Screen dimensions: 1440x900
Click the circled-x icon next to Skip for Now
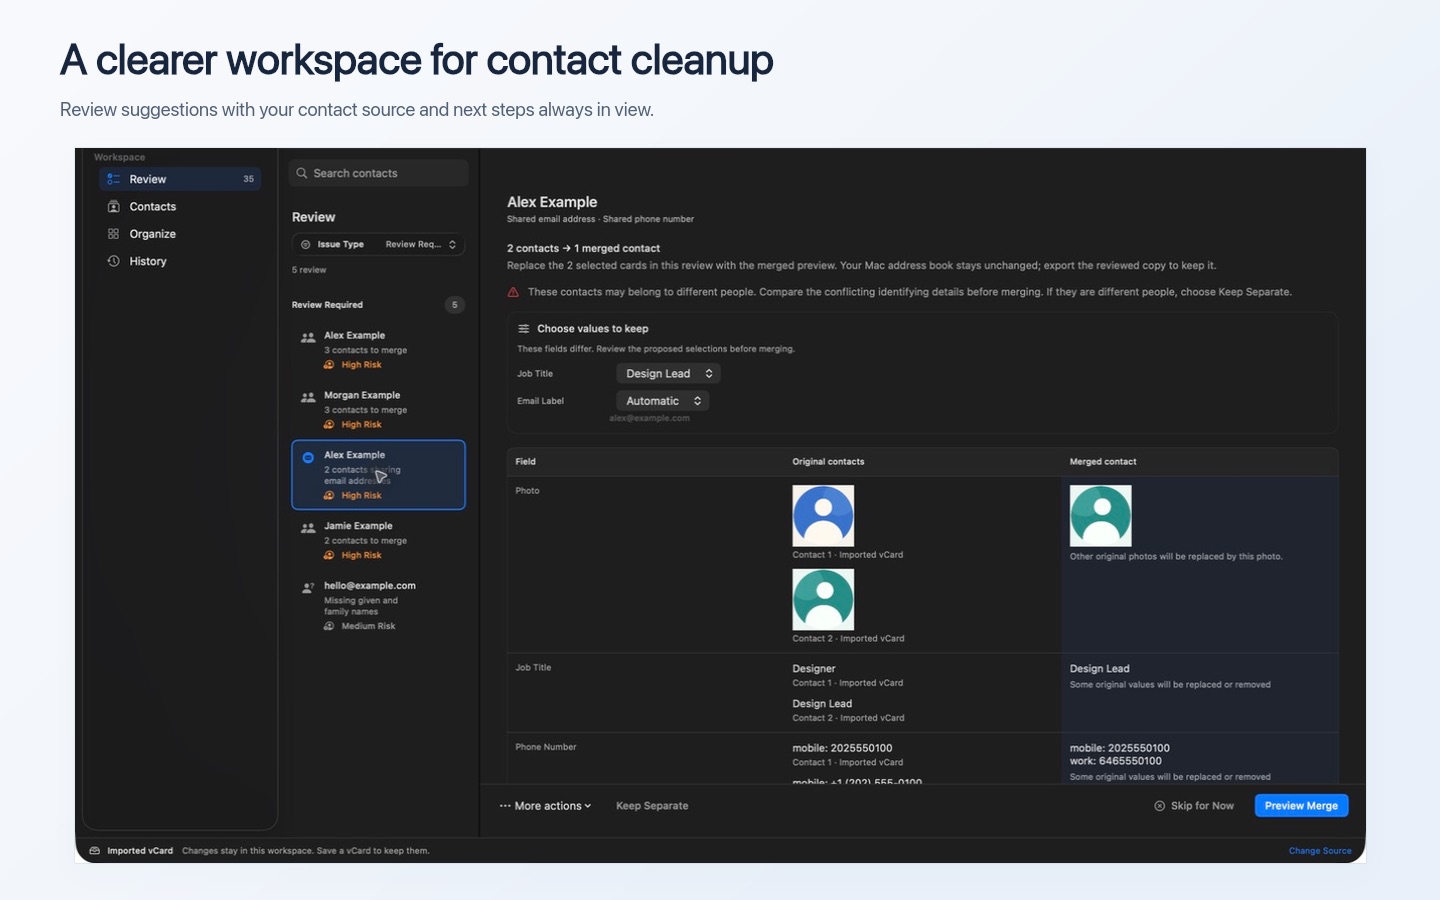point(1160,806)
